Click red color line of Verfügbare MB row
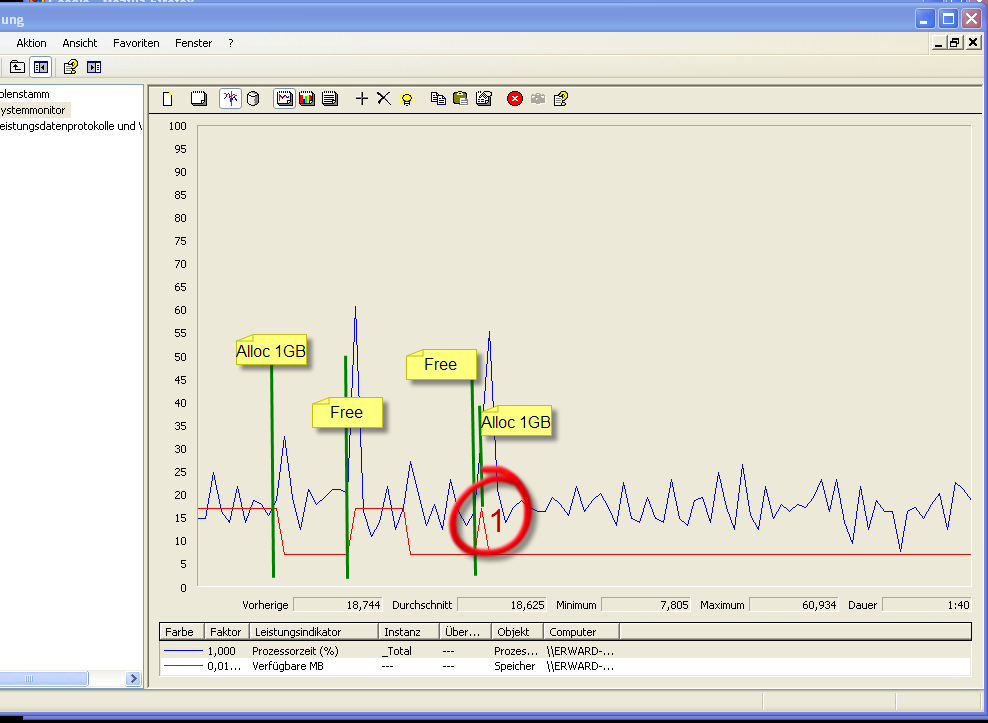This screenshot has width=988, height=723. click(x=183, y=666)
